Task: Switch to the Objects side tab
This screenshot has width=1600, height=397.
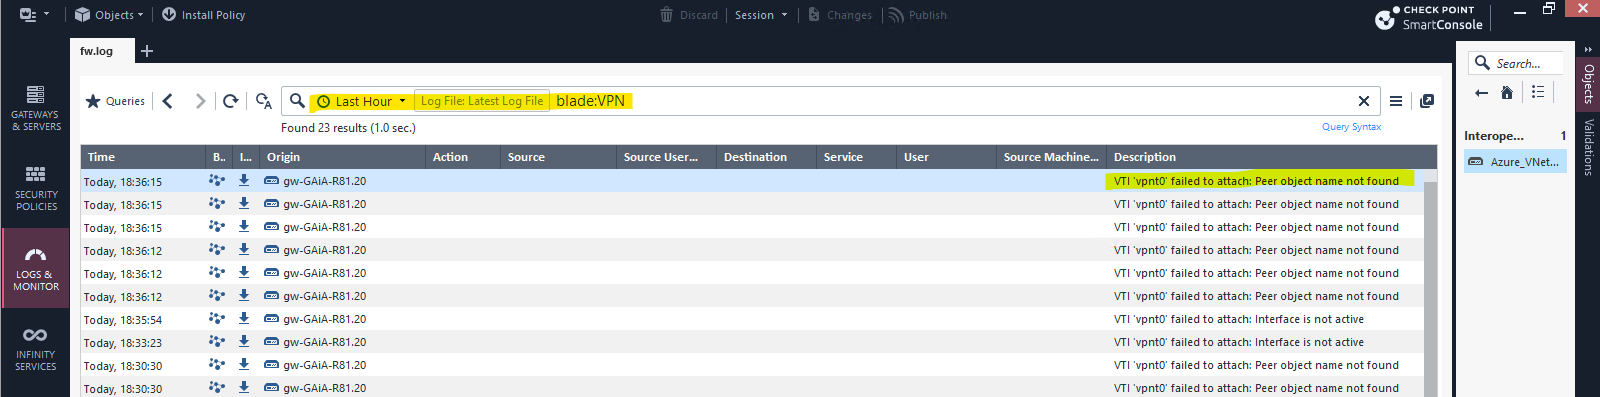Action: (1588, 84)
